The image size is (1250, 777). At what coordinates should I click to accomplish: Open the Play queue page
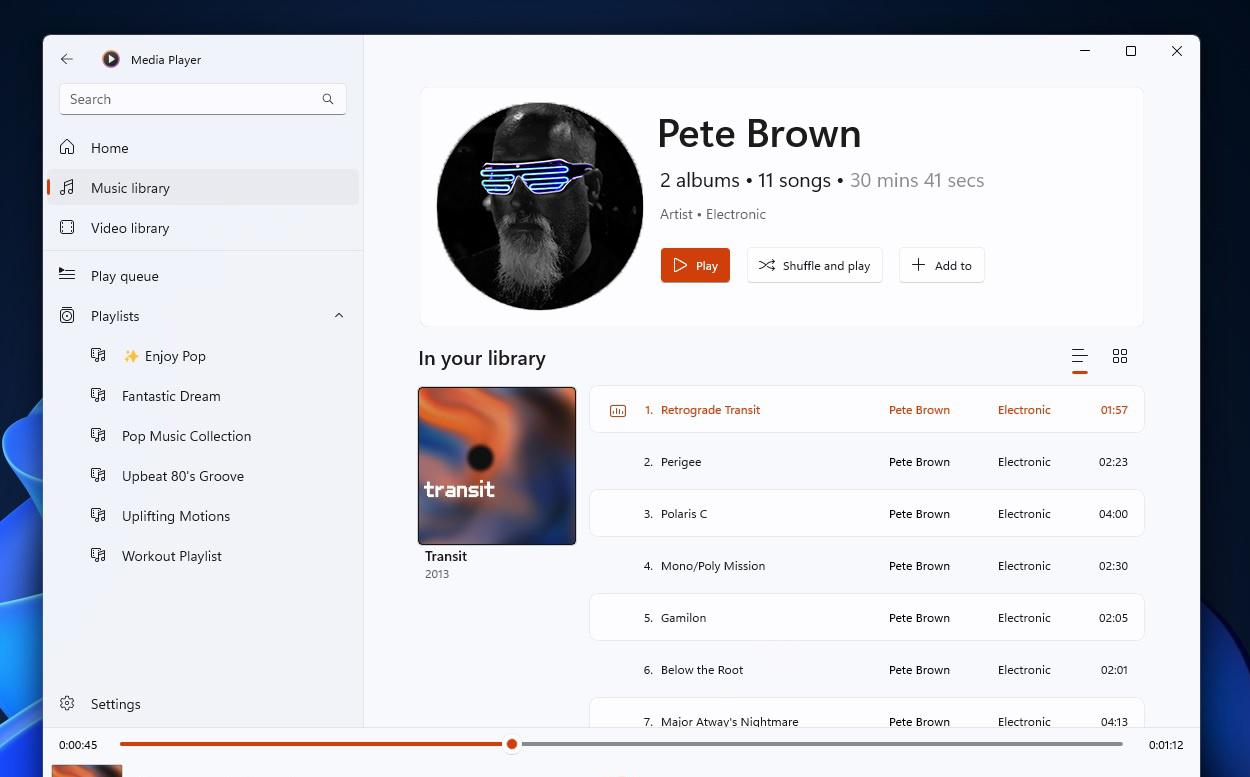point(203,276)
